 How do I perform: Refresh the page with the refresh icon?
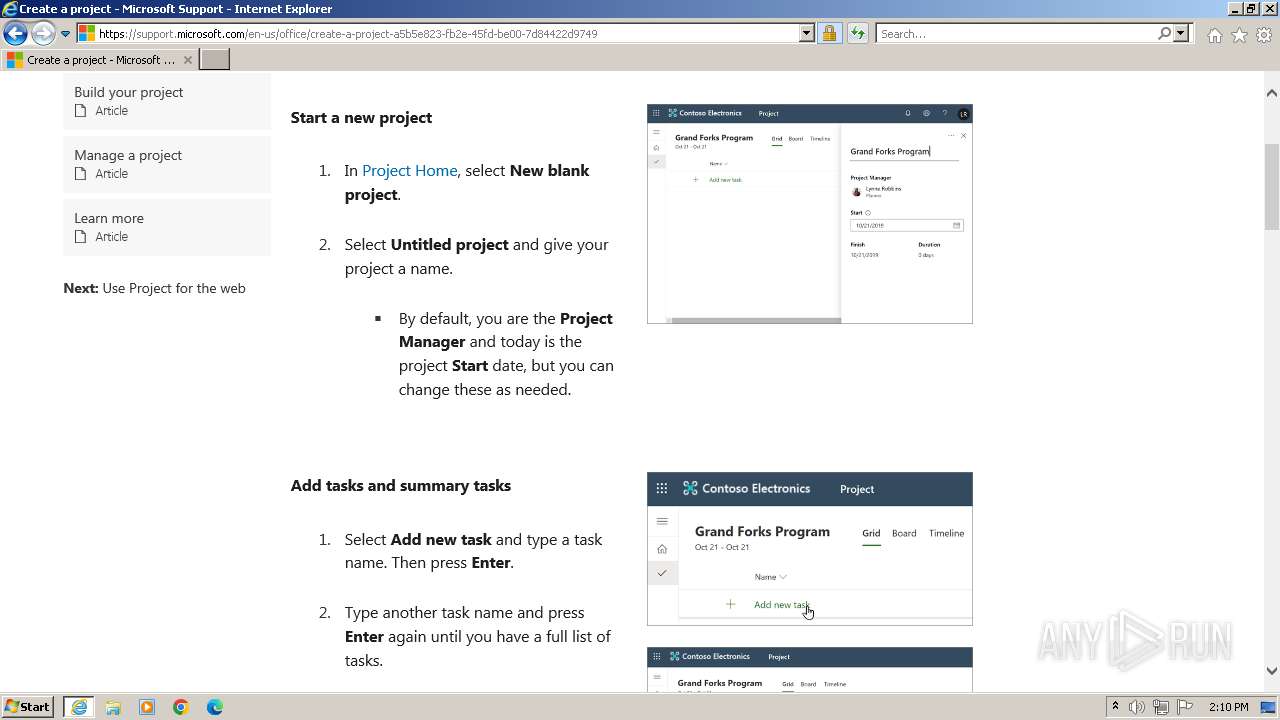[857, 33]
